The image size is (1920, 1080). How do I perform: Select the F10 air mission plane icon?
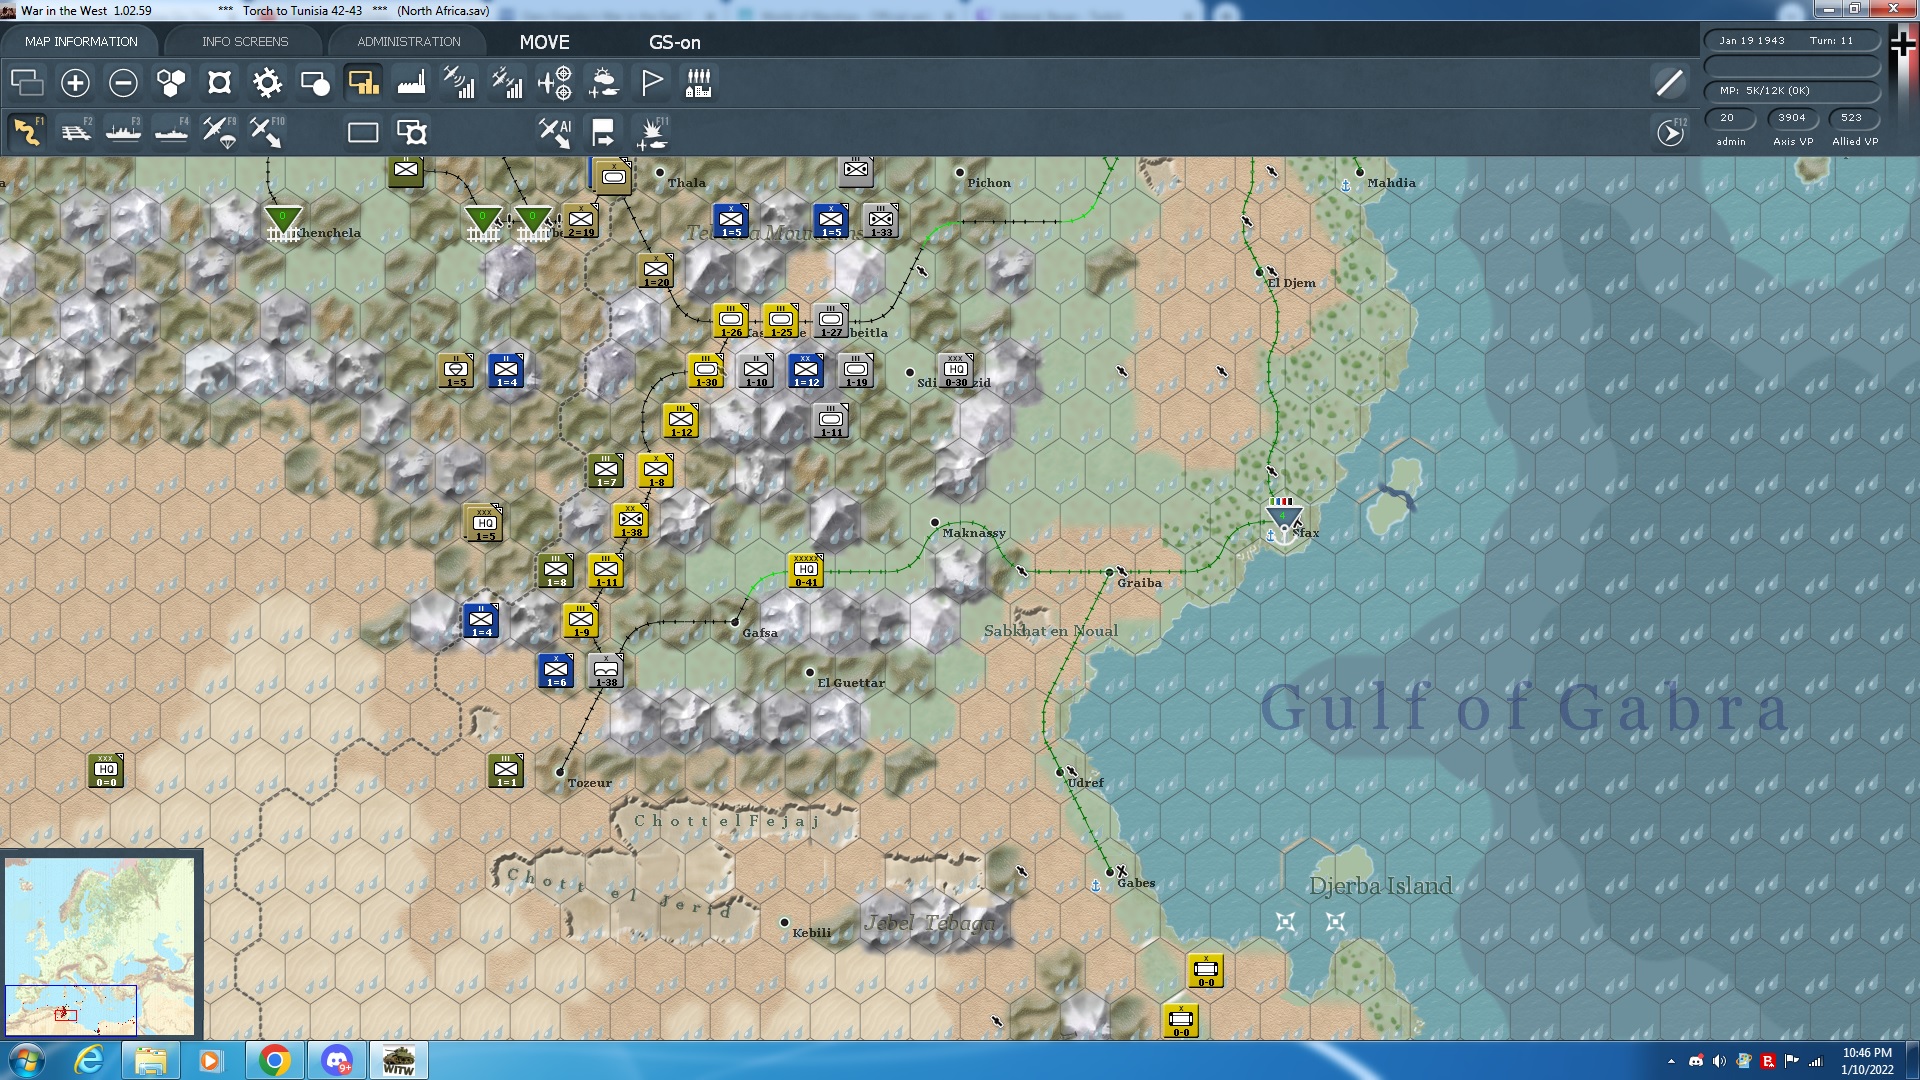[267, 132]
